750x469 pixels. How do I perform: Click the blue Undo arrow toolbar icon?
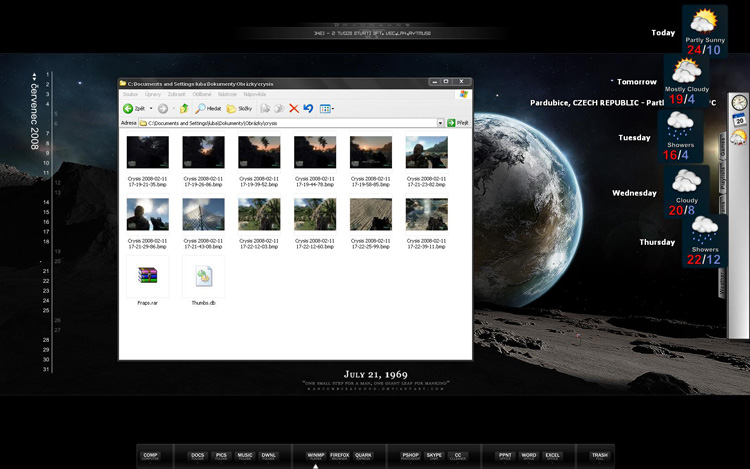coord(308,108)
